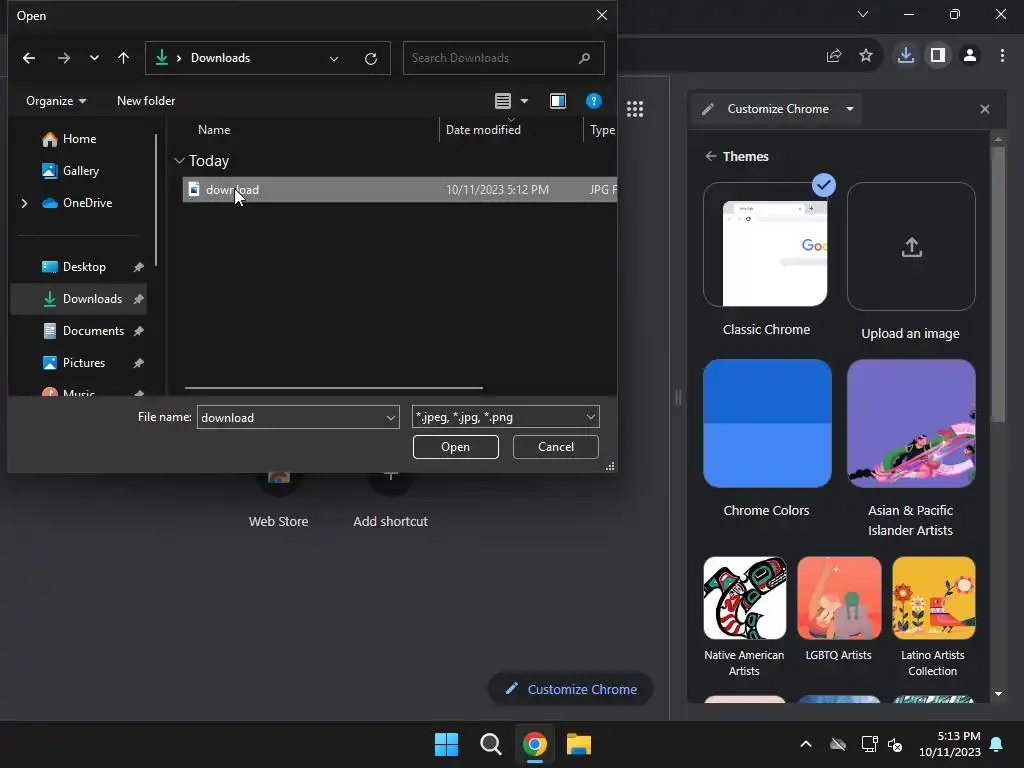The height and width of the screenshot is (768, 1024).
Task: Click Customize Chrome button at bottom
Action: 571,689
